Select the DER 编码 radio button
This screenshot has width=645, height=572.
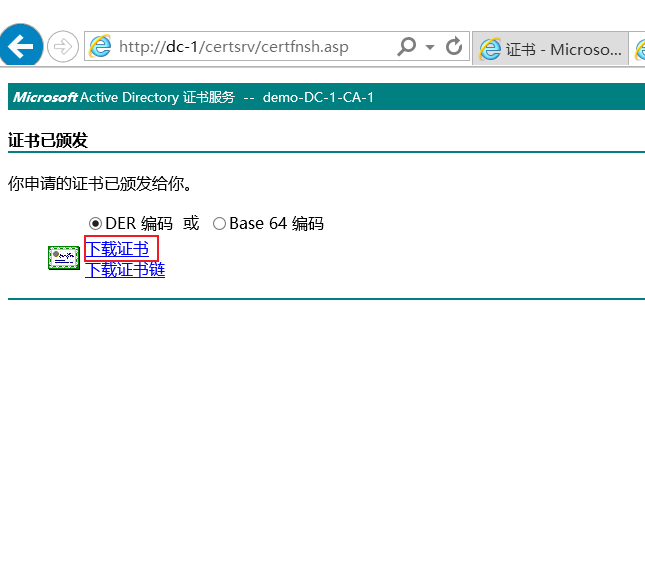pos(95,224)
